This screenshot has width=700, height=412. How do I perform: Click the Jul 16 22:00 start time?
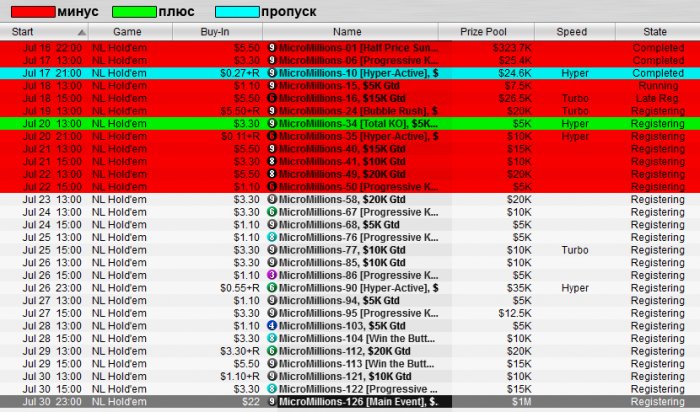[52, 48]
